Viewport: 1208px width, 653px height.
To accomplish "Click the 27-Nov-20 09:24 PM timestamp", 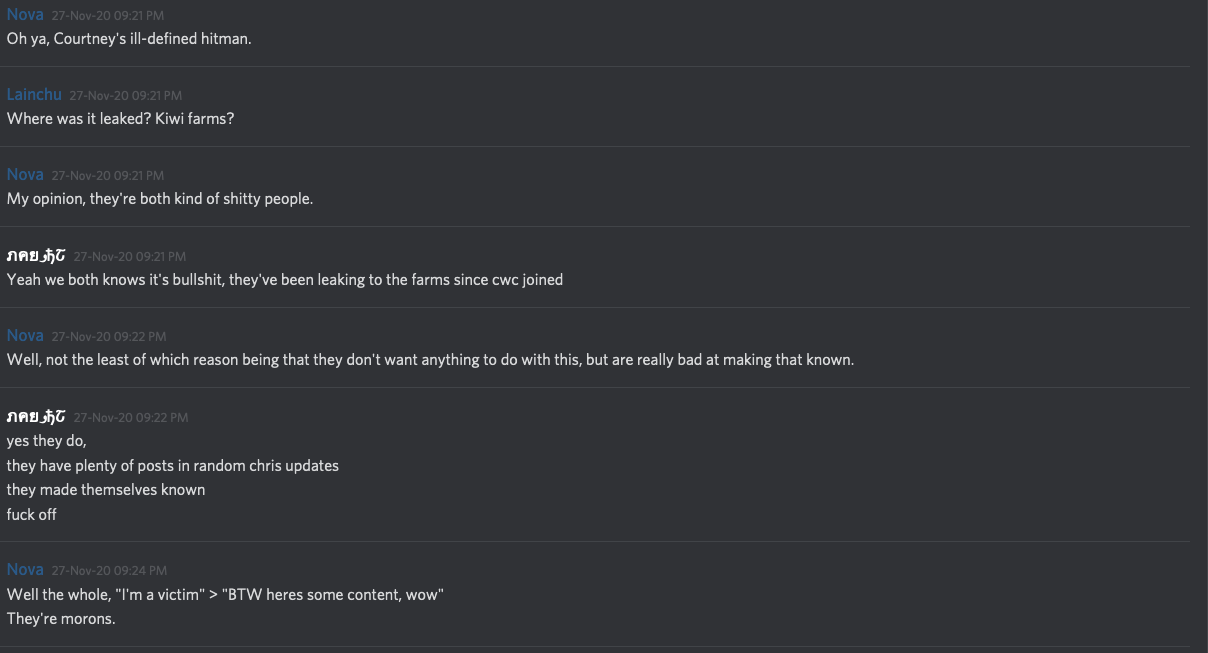I will tap(109, 570).
